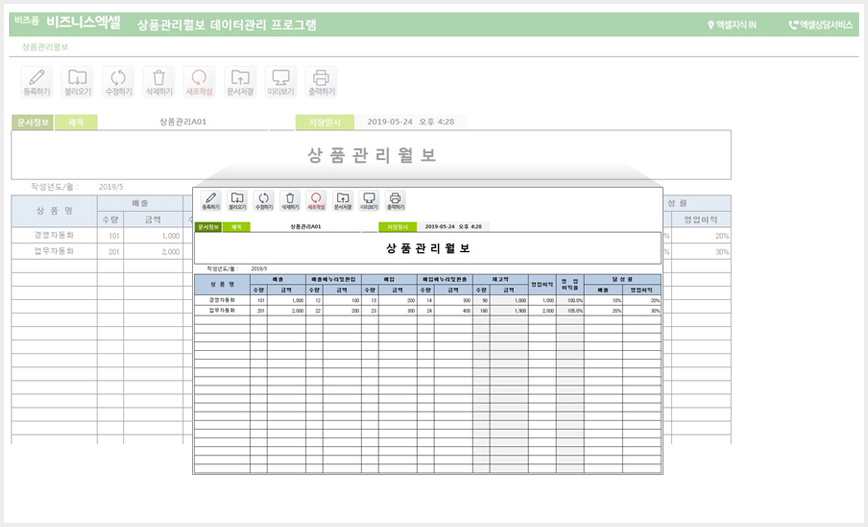Screen dimensions: 868x527
Task: Click 상품명 column header in background sheet
Action: (54, 211)
